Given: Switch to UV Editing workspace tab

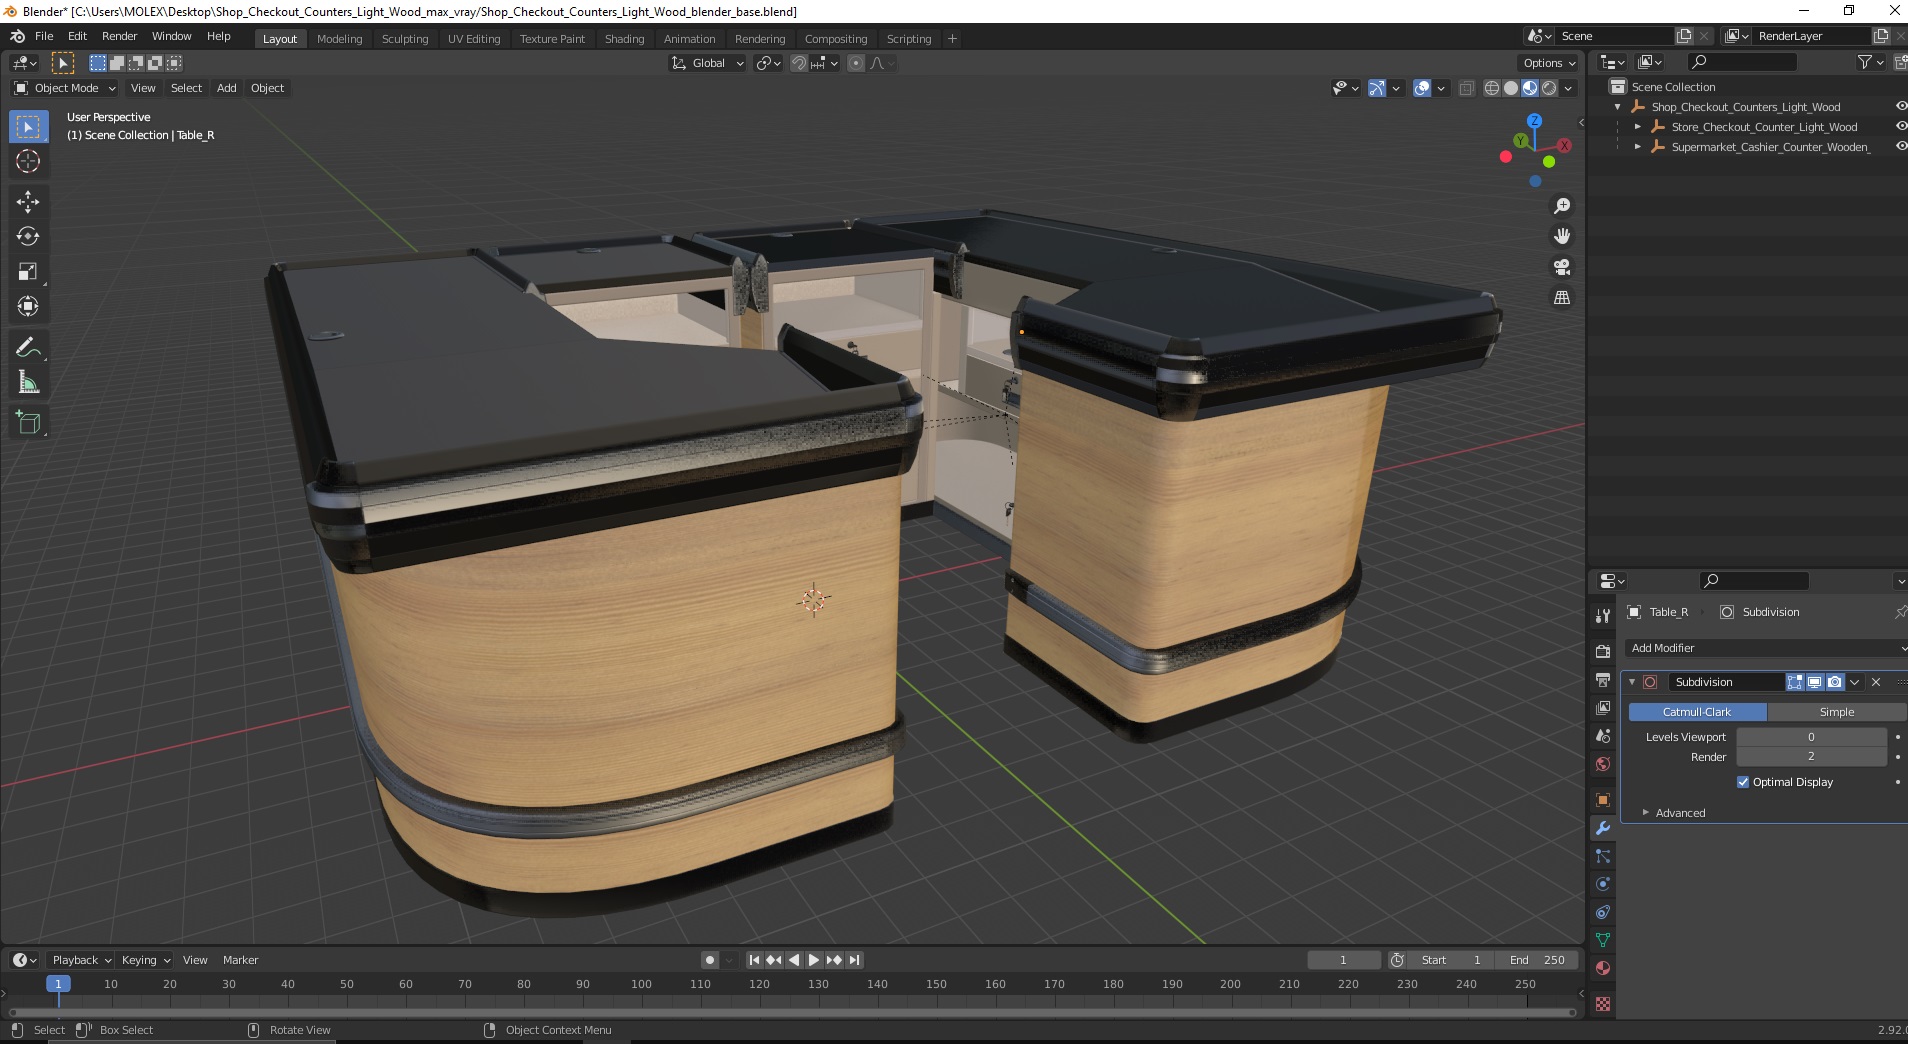Looking at the screenshot, I should coord(473,39).
